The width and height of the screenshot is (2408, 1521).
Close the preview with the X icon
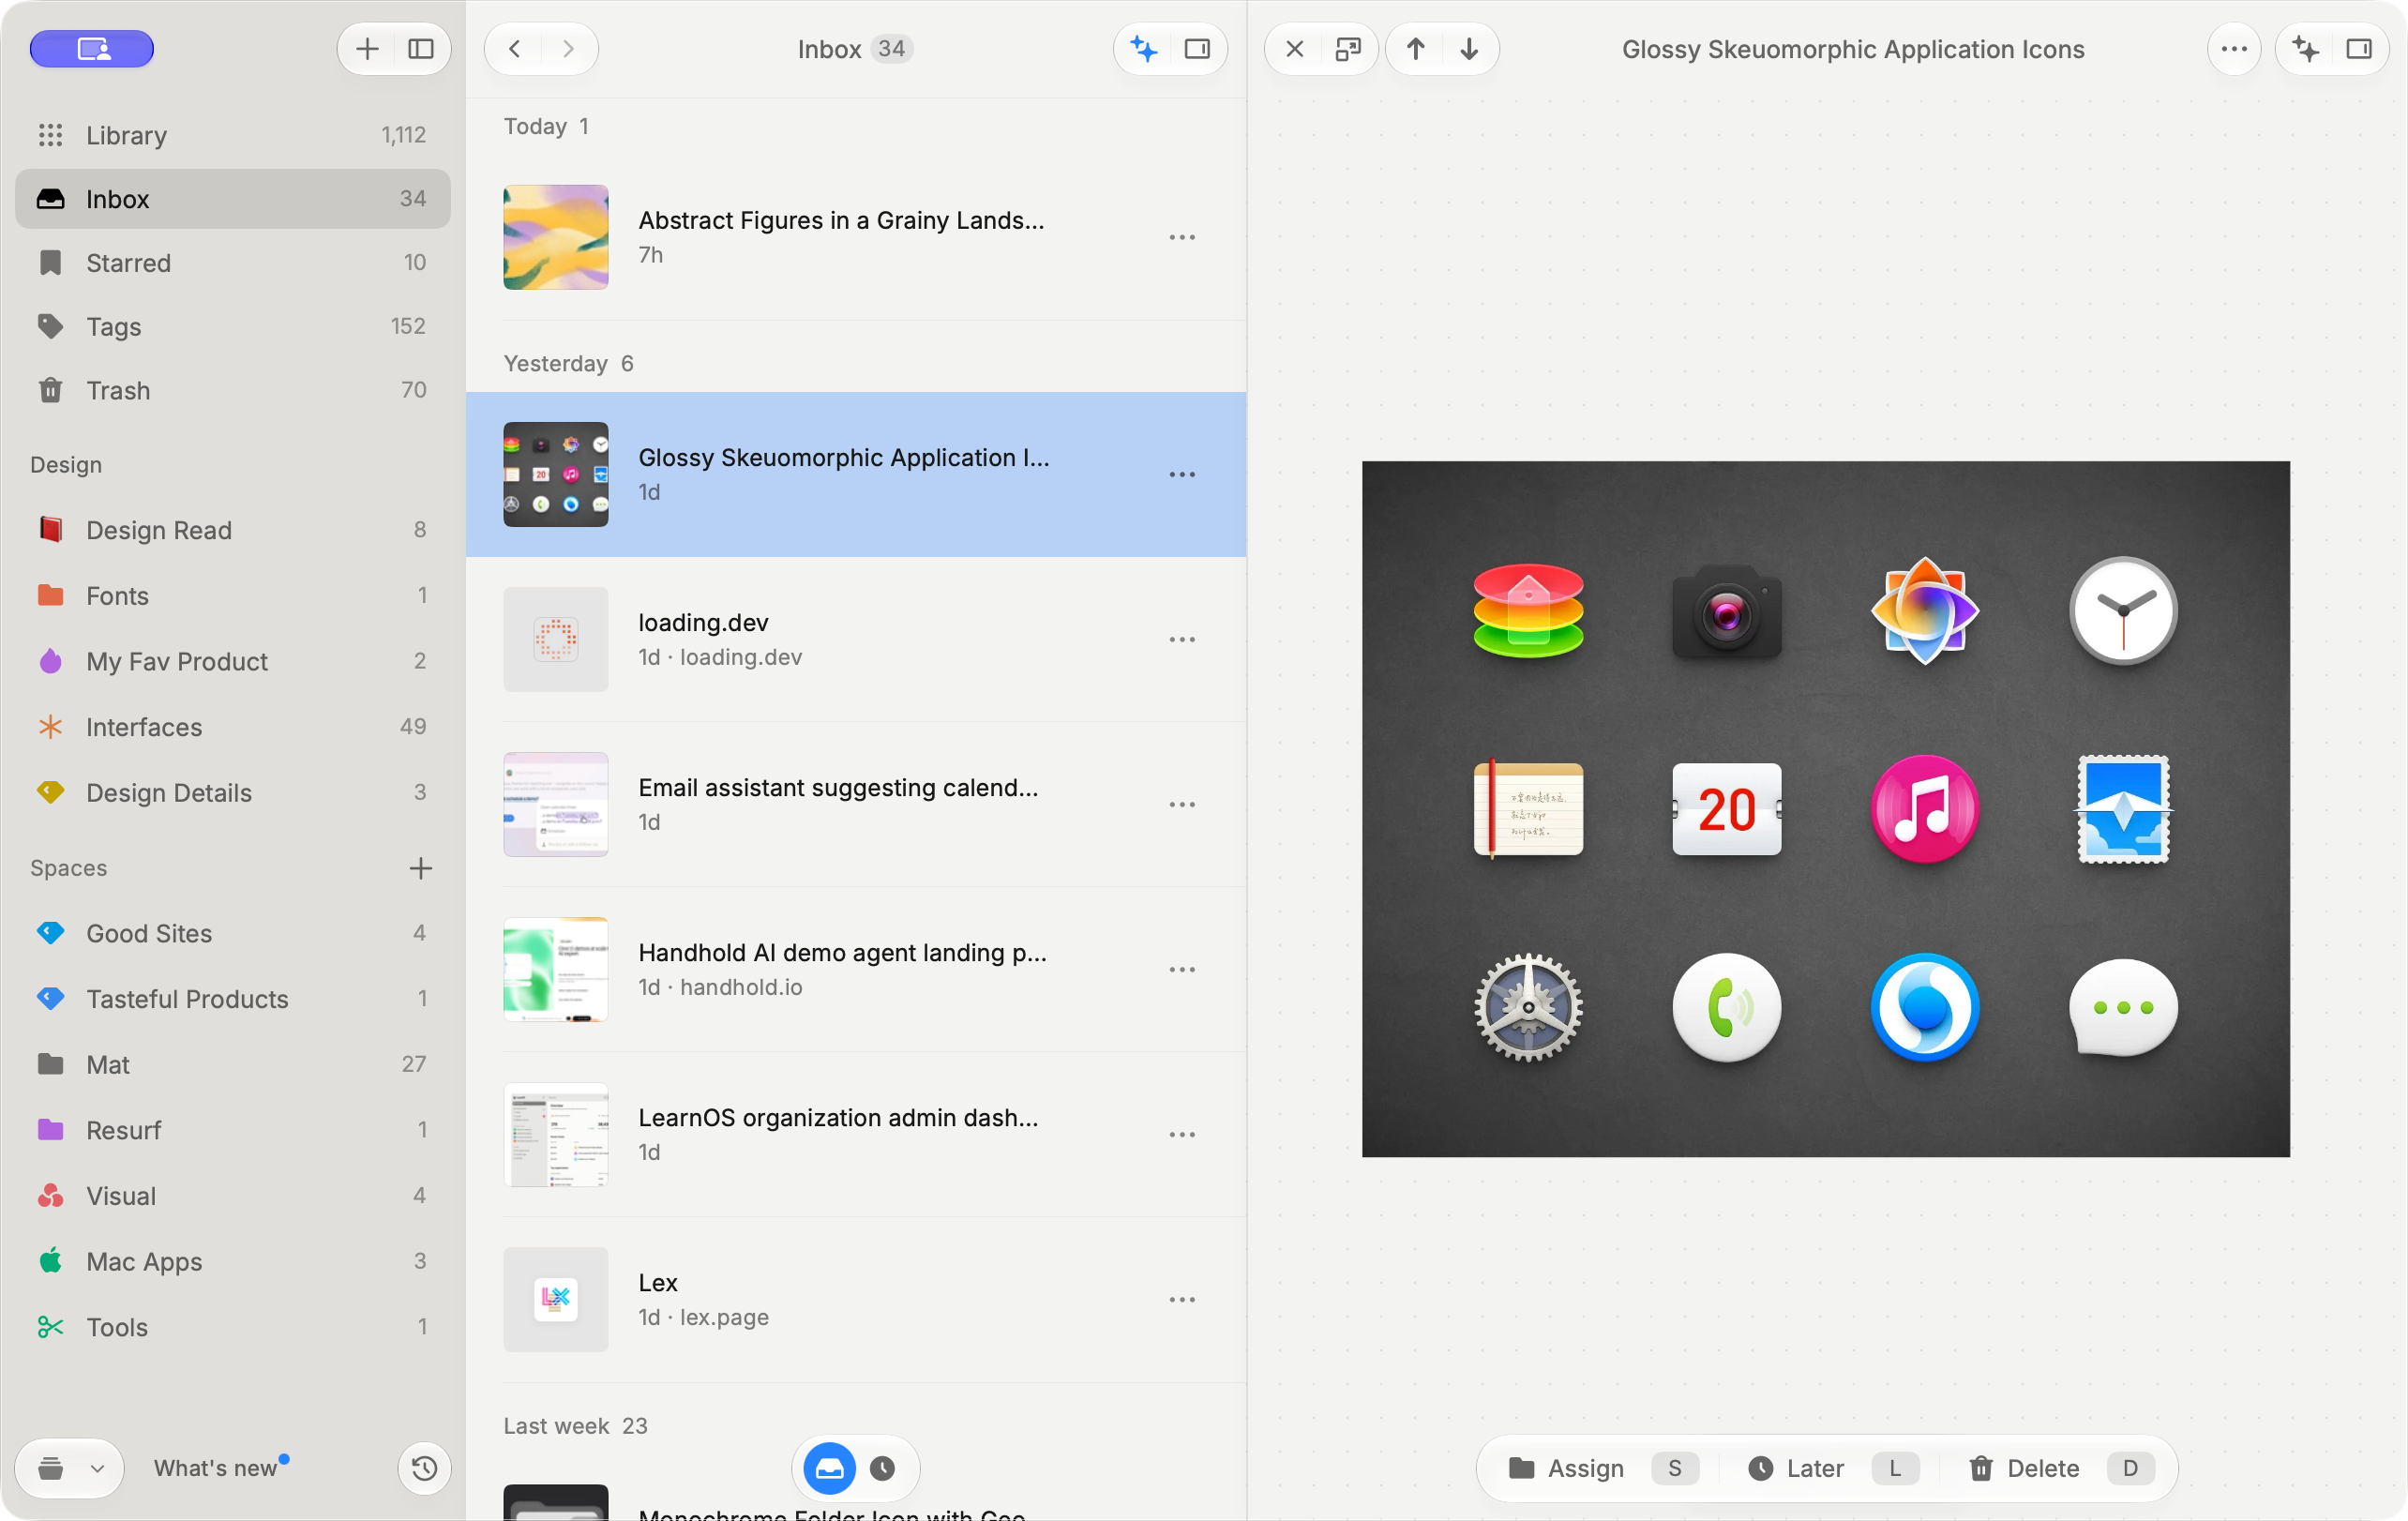(1294, 49)
